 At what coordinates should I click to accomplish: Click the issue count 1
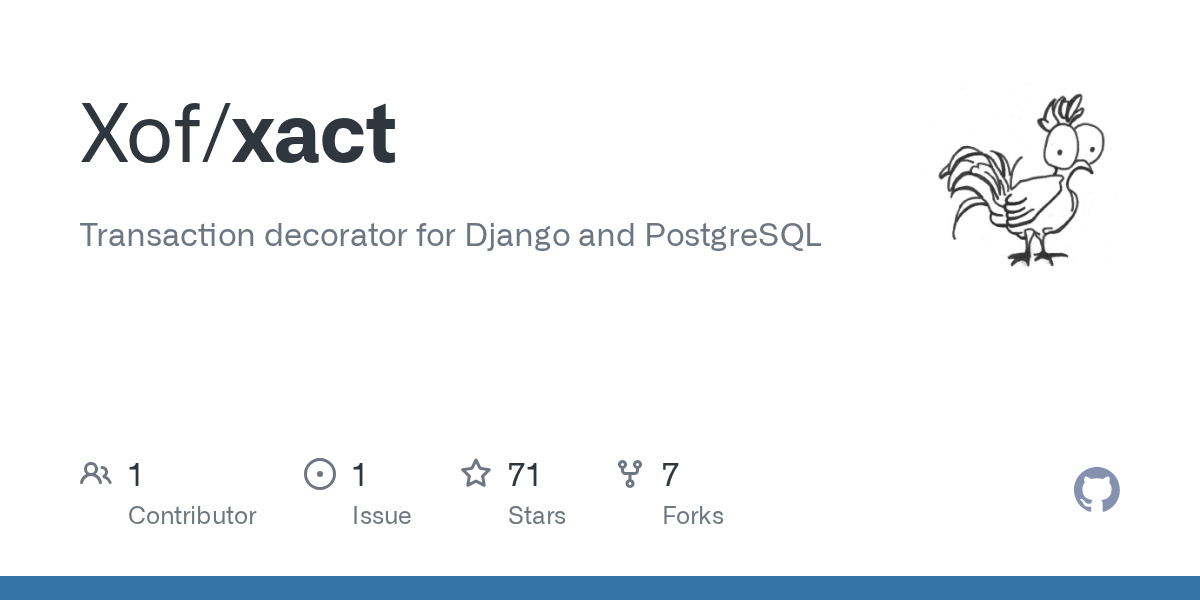pyautogui.click(x=360, y=474)
